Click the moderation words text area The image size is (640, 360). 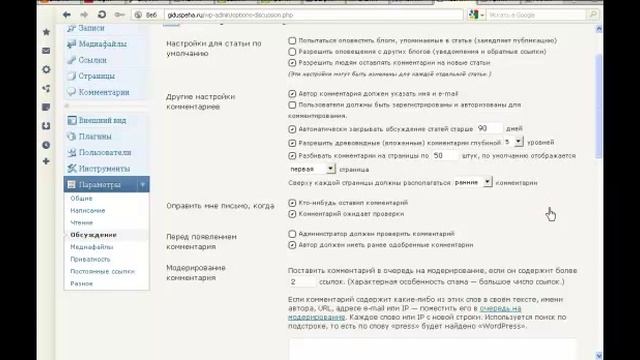(x=433, y=349)
